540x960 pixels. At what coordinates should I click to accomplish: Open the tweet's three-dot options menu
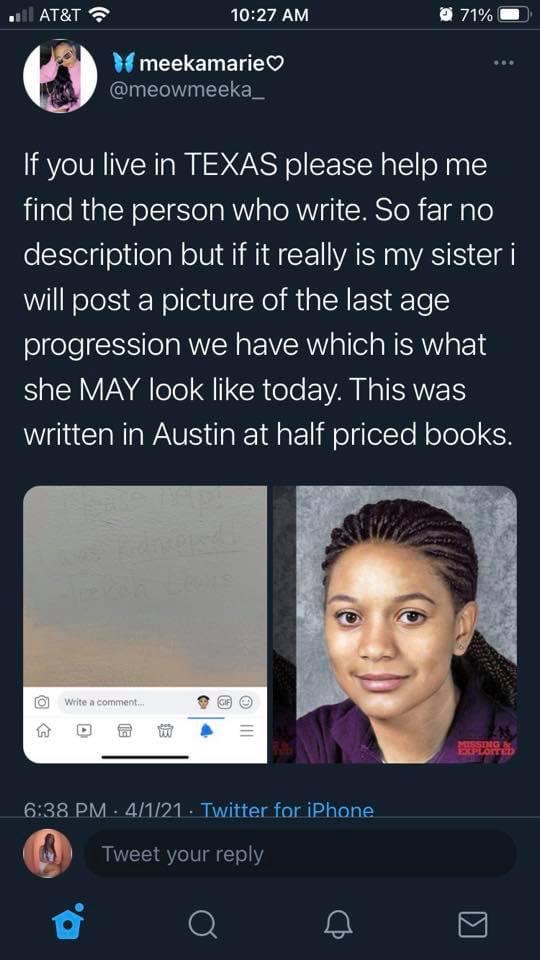[505, 62]
